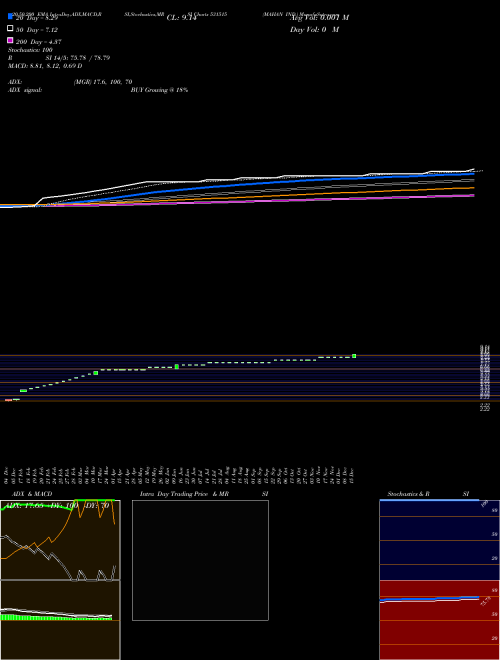500x660 pixels.
Task: Select the '50 Day - 7.12' legend text
Action: pos(37,30)
